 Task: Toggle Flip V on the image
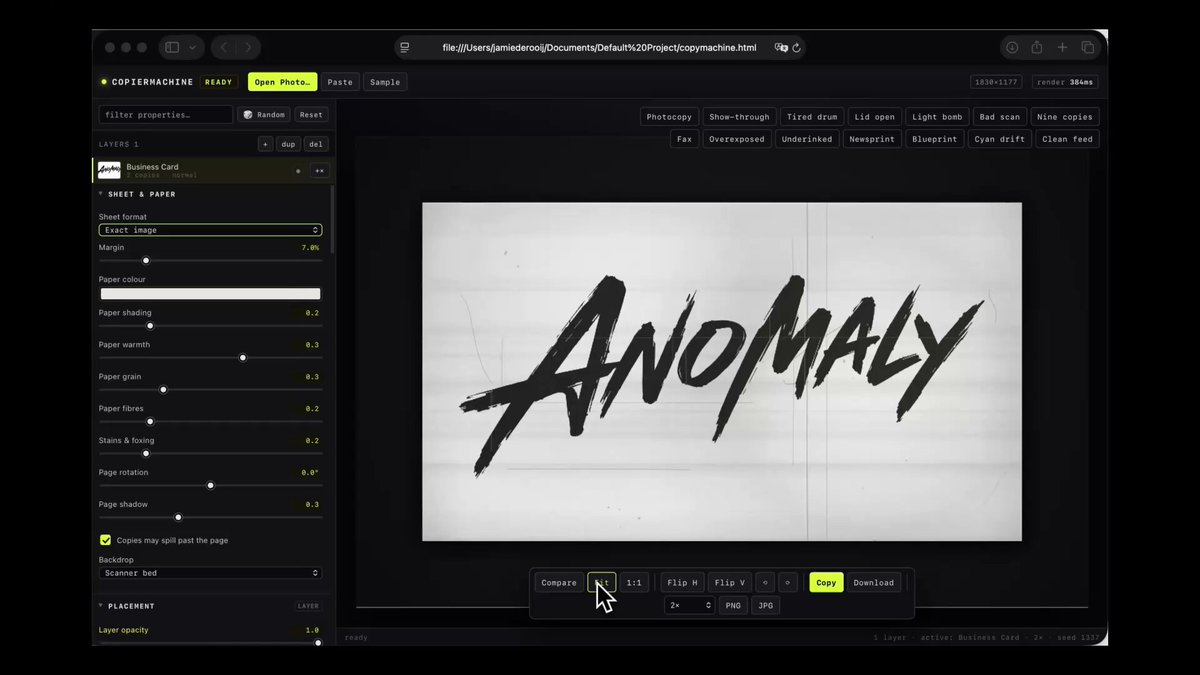point(730,582)
